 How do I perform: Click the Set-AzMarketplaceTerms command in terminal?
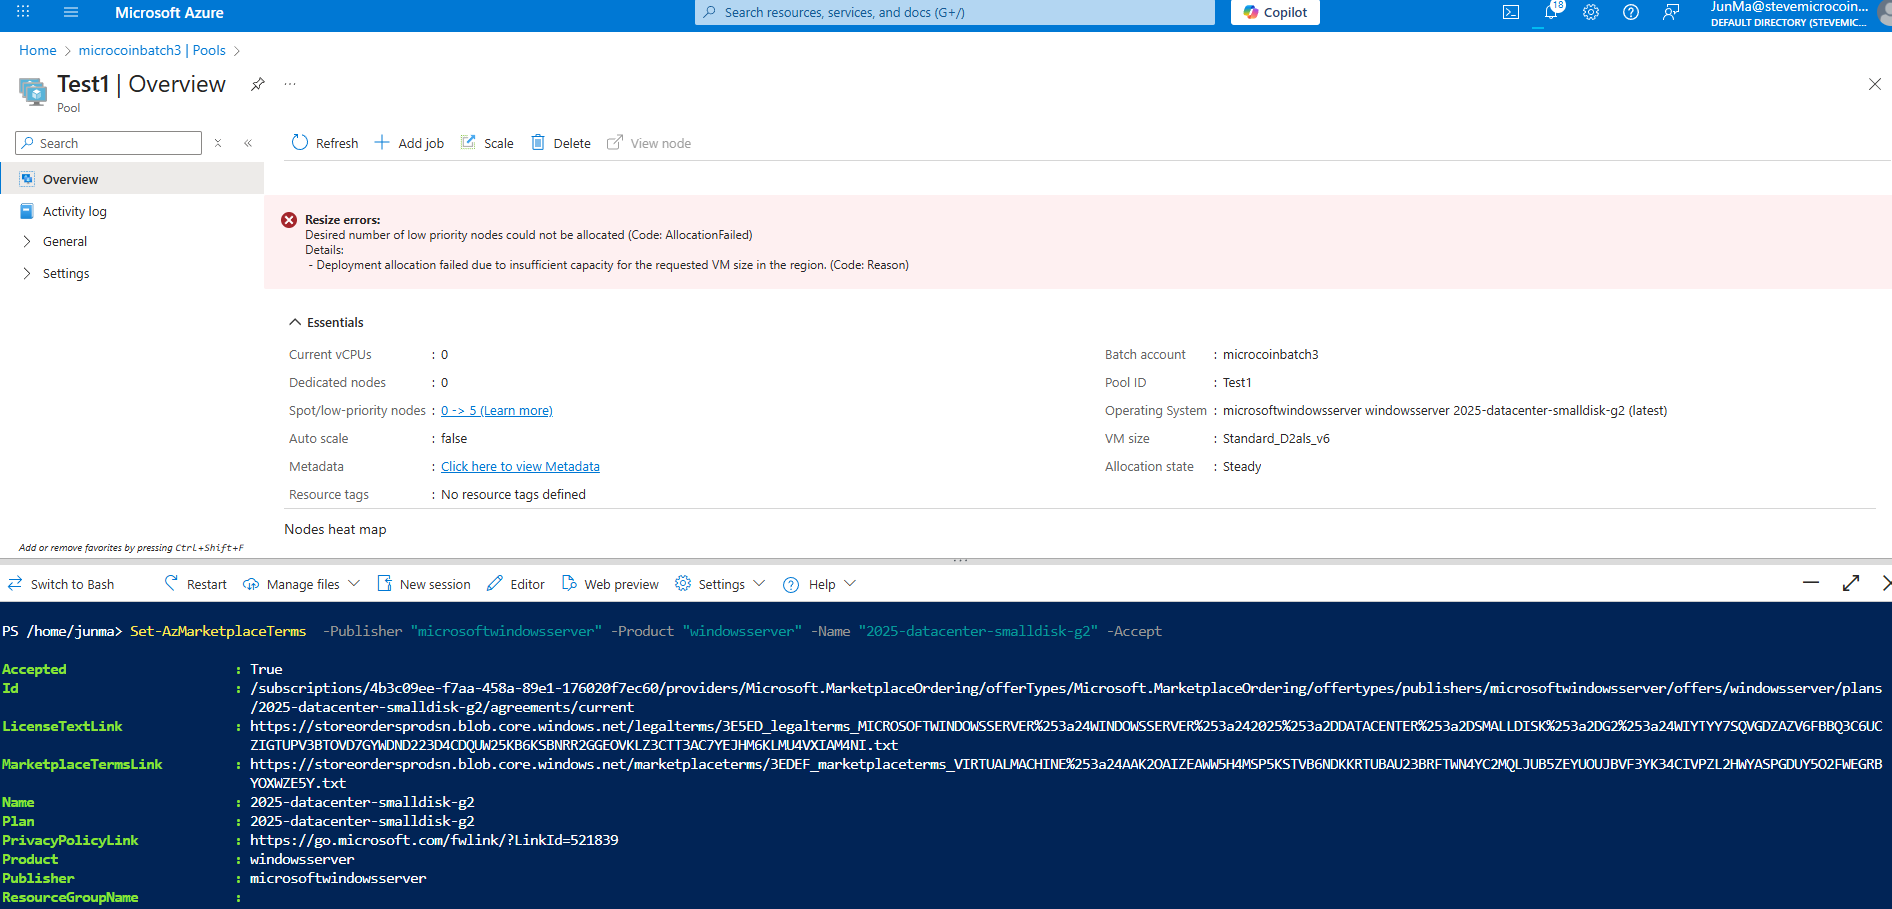[218, 631]
